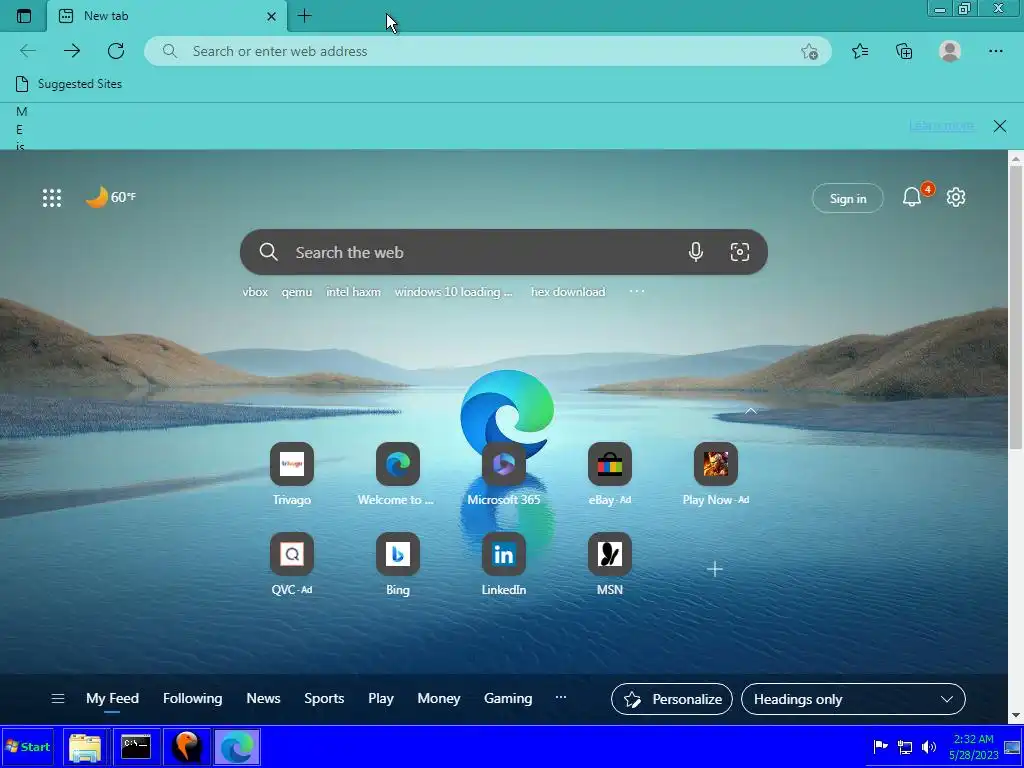The image size is (1024, 768).
Task: Select the hex download suggestion
Action: coord(568,292)
